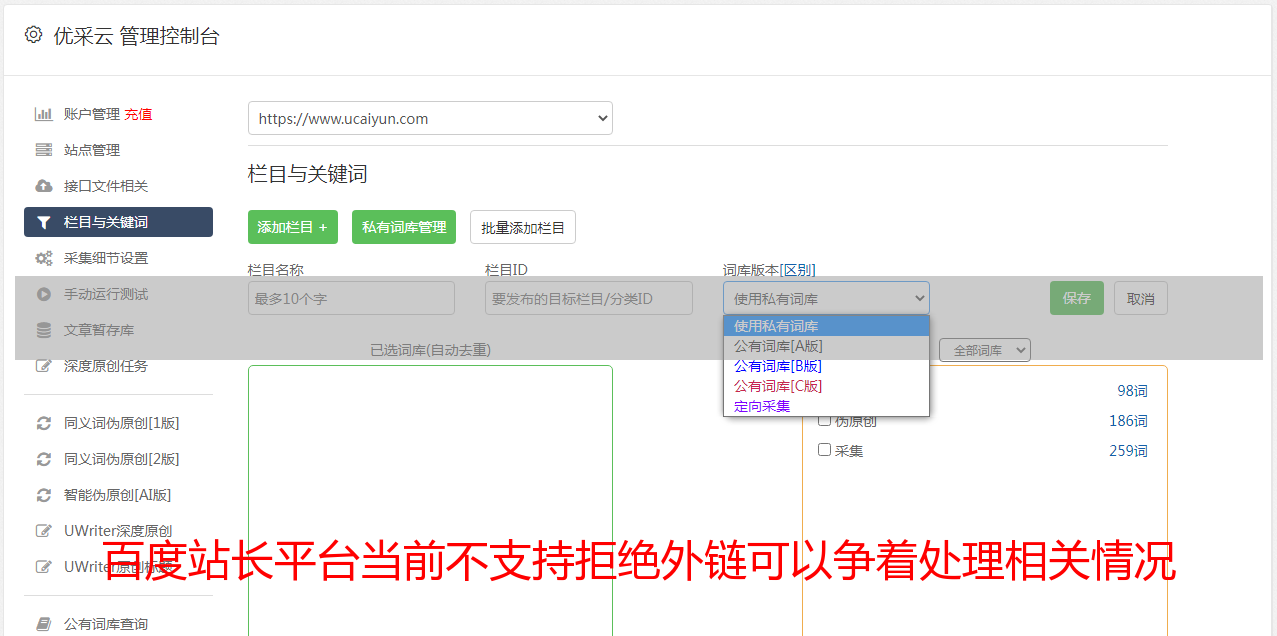Select 使用私有词库 option in list

(826, 326)
